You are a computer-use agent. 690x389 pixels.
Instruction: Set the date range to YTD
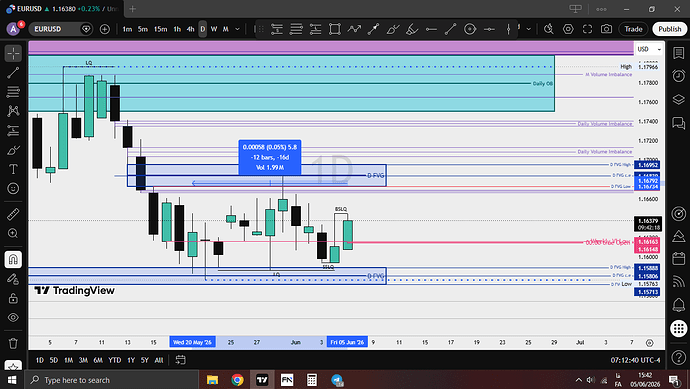114,360
